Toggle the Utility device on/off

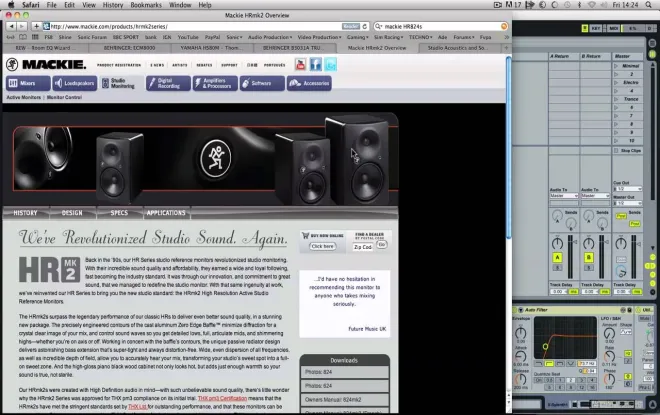pos(639,310)
